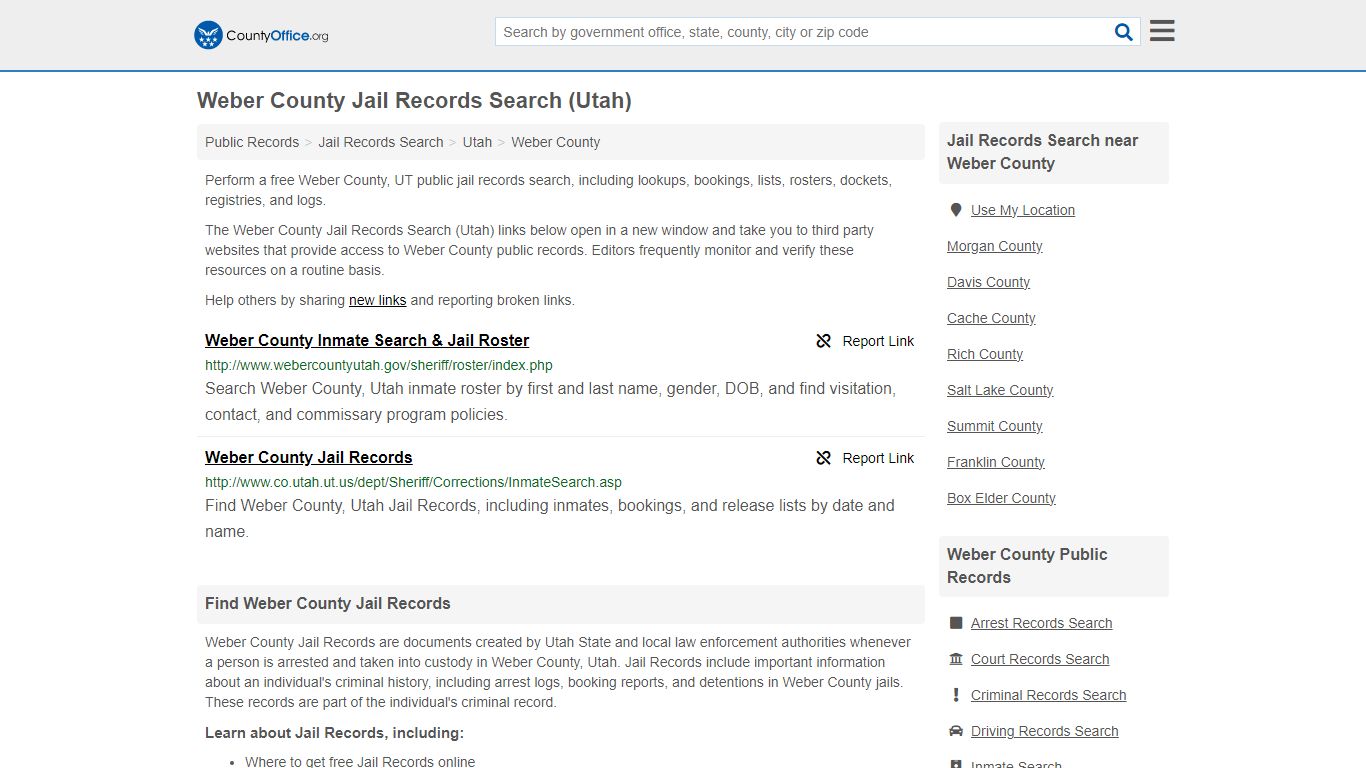1366x768 pixels.
Task: Open Morgan County jail records
Action: 995,246
